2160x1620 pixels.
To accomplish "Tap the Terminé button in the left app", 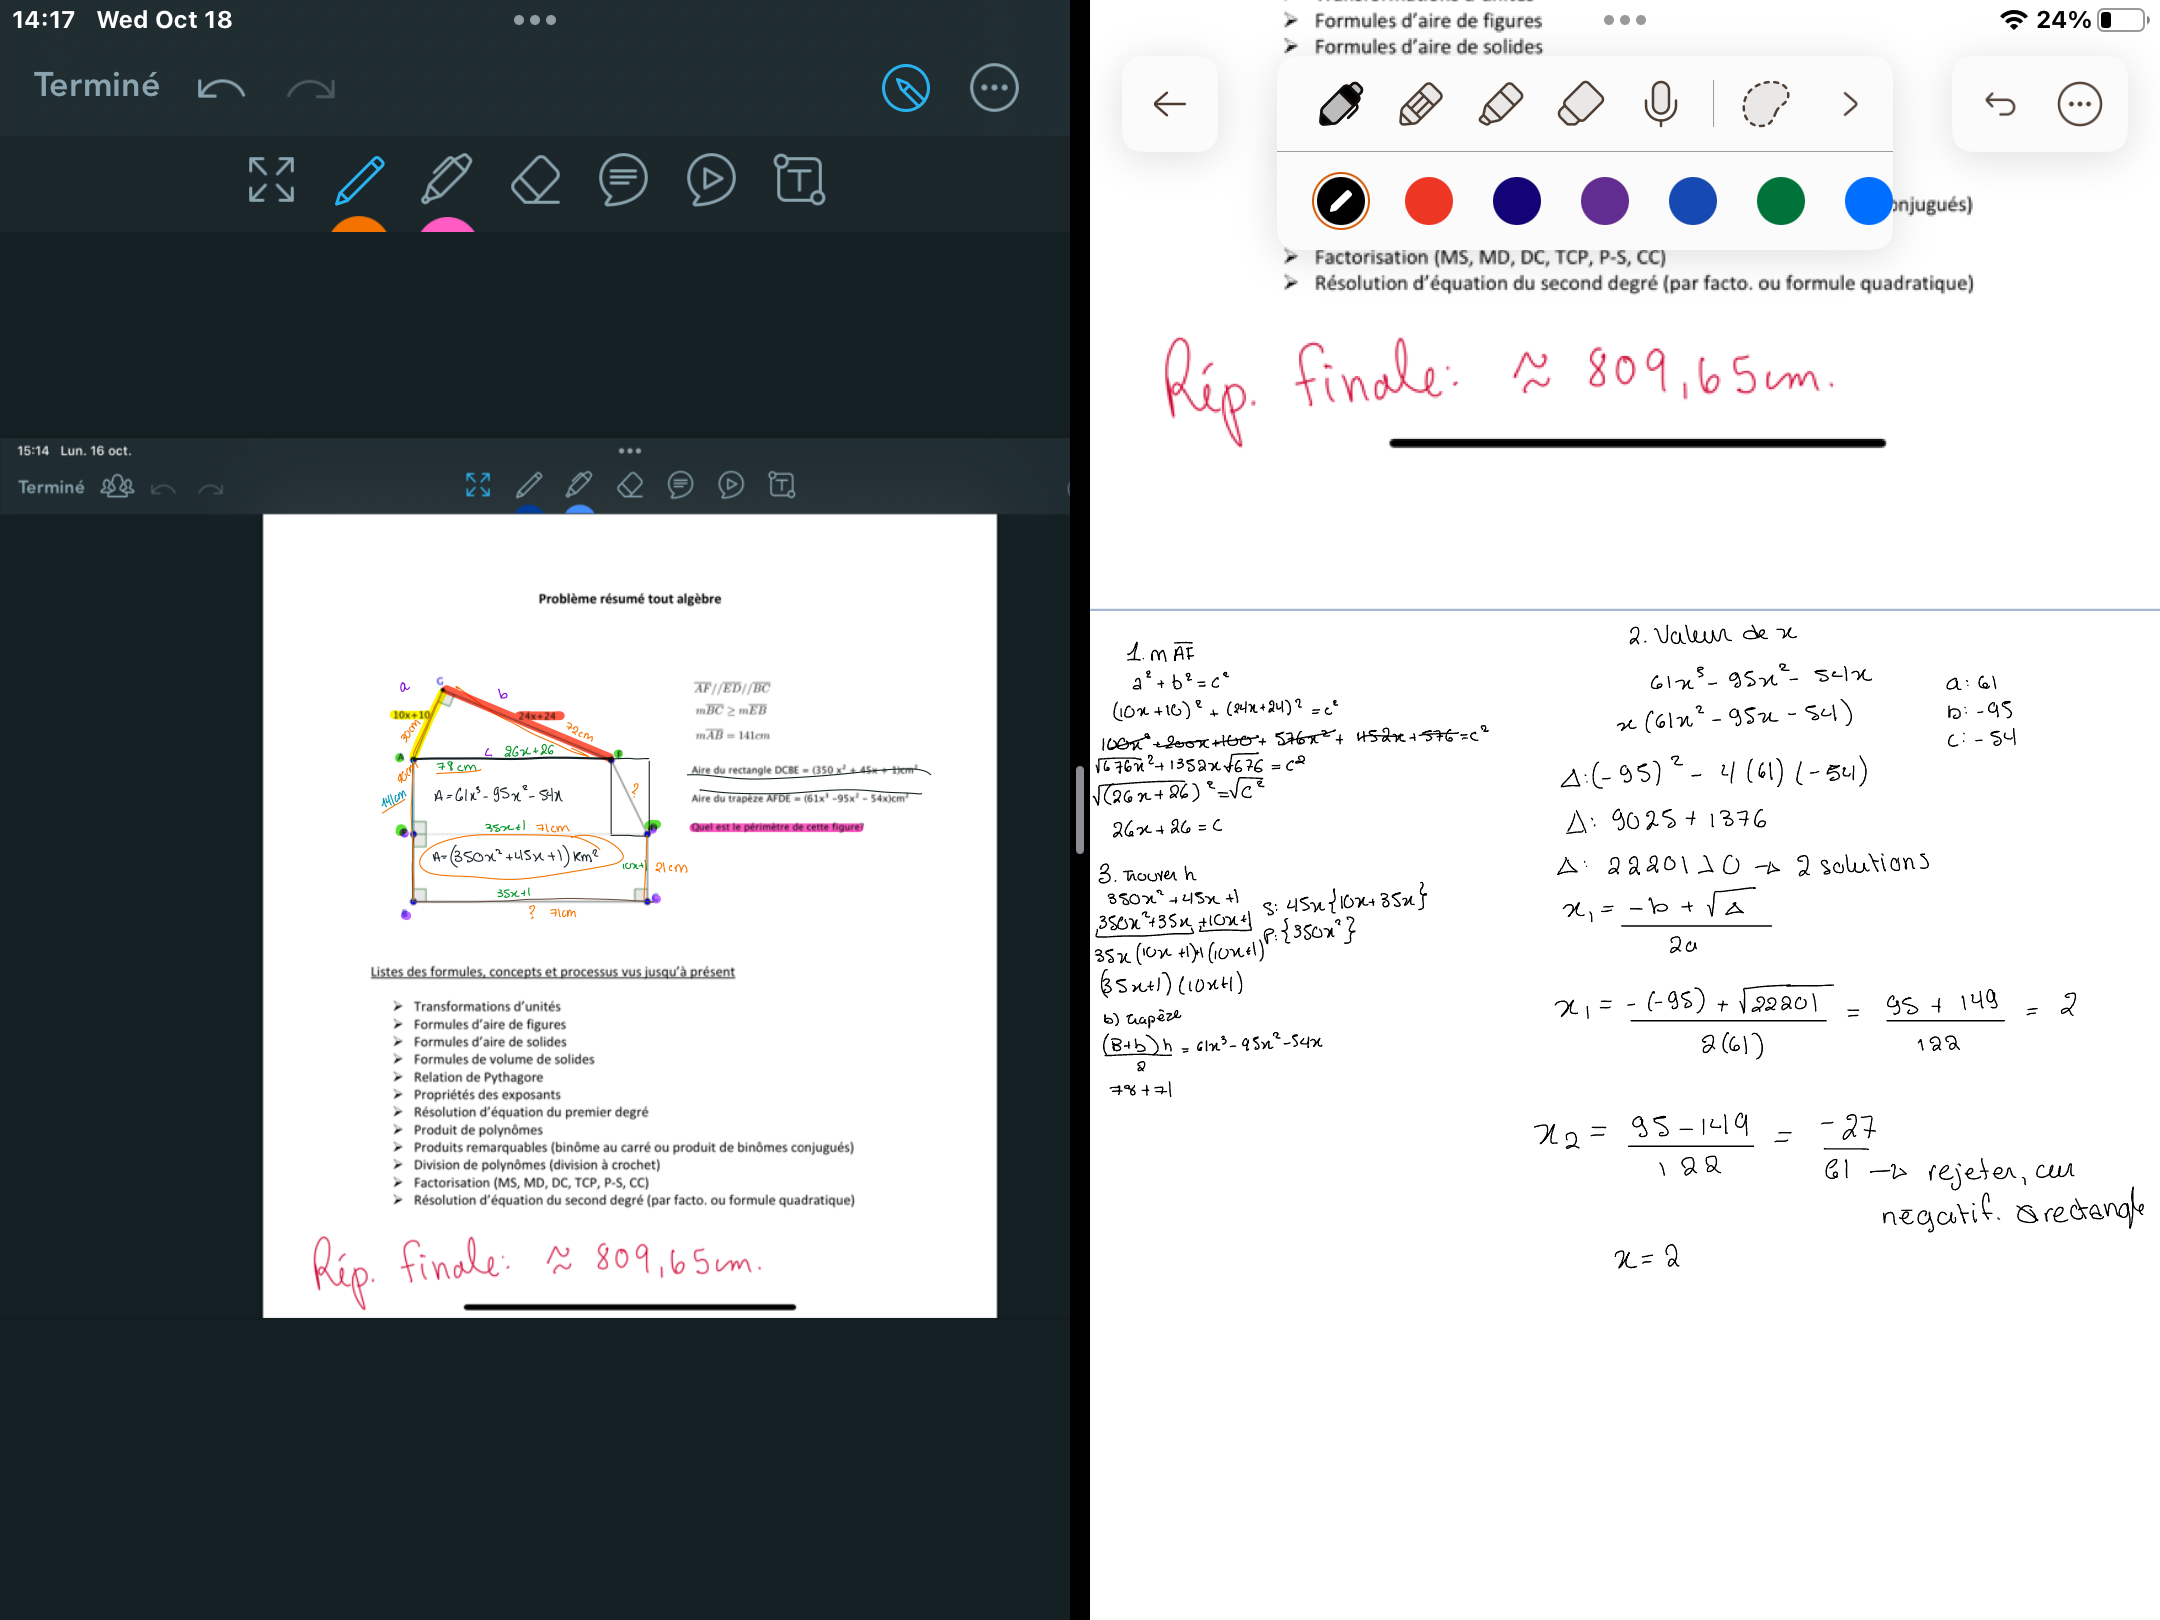I will point(96,86).
